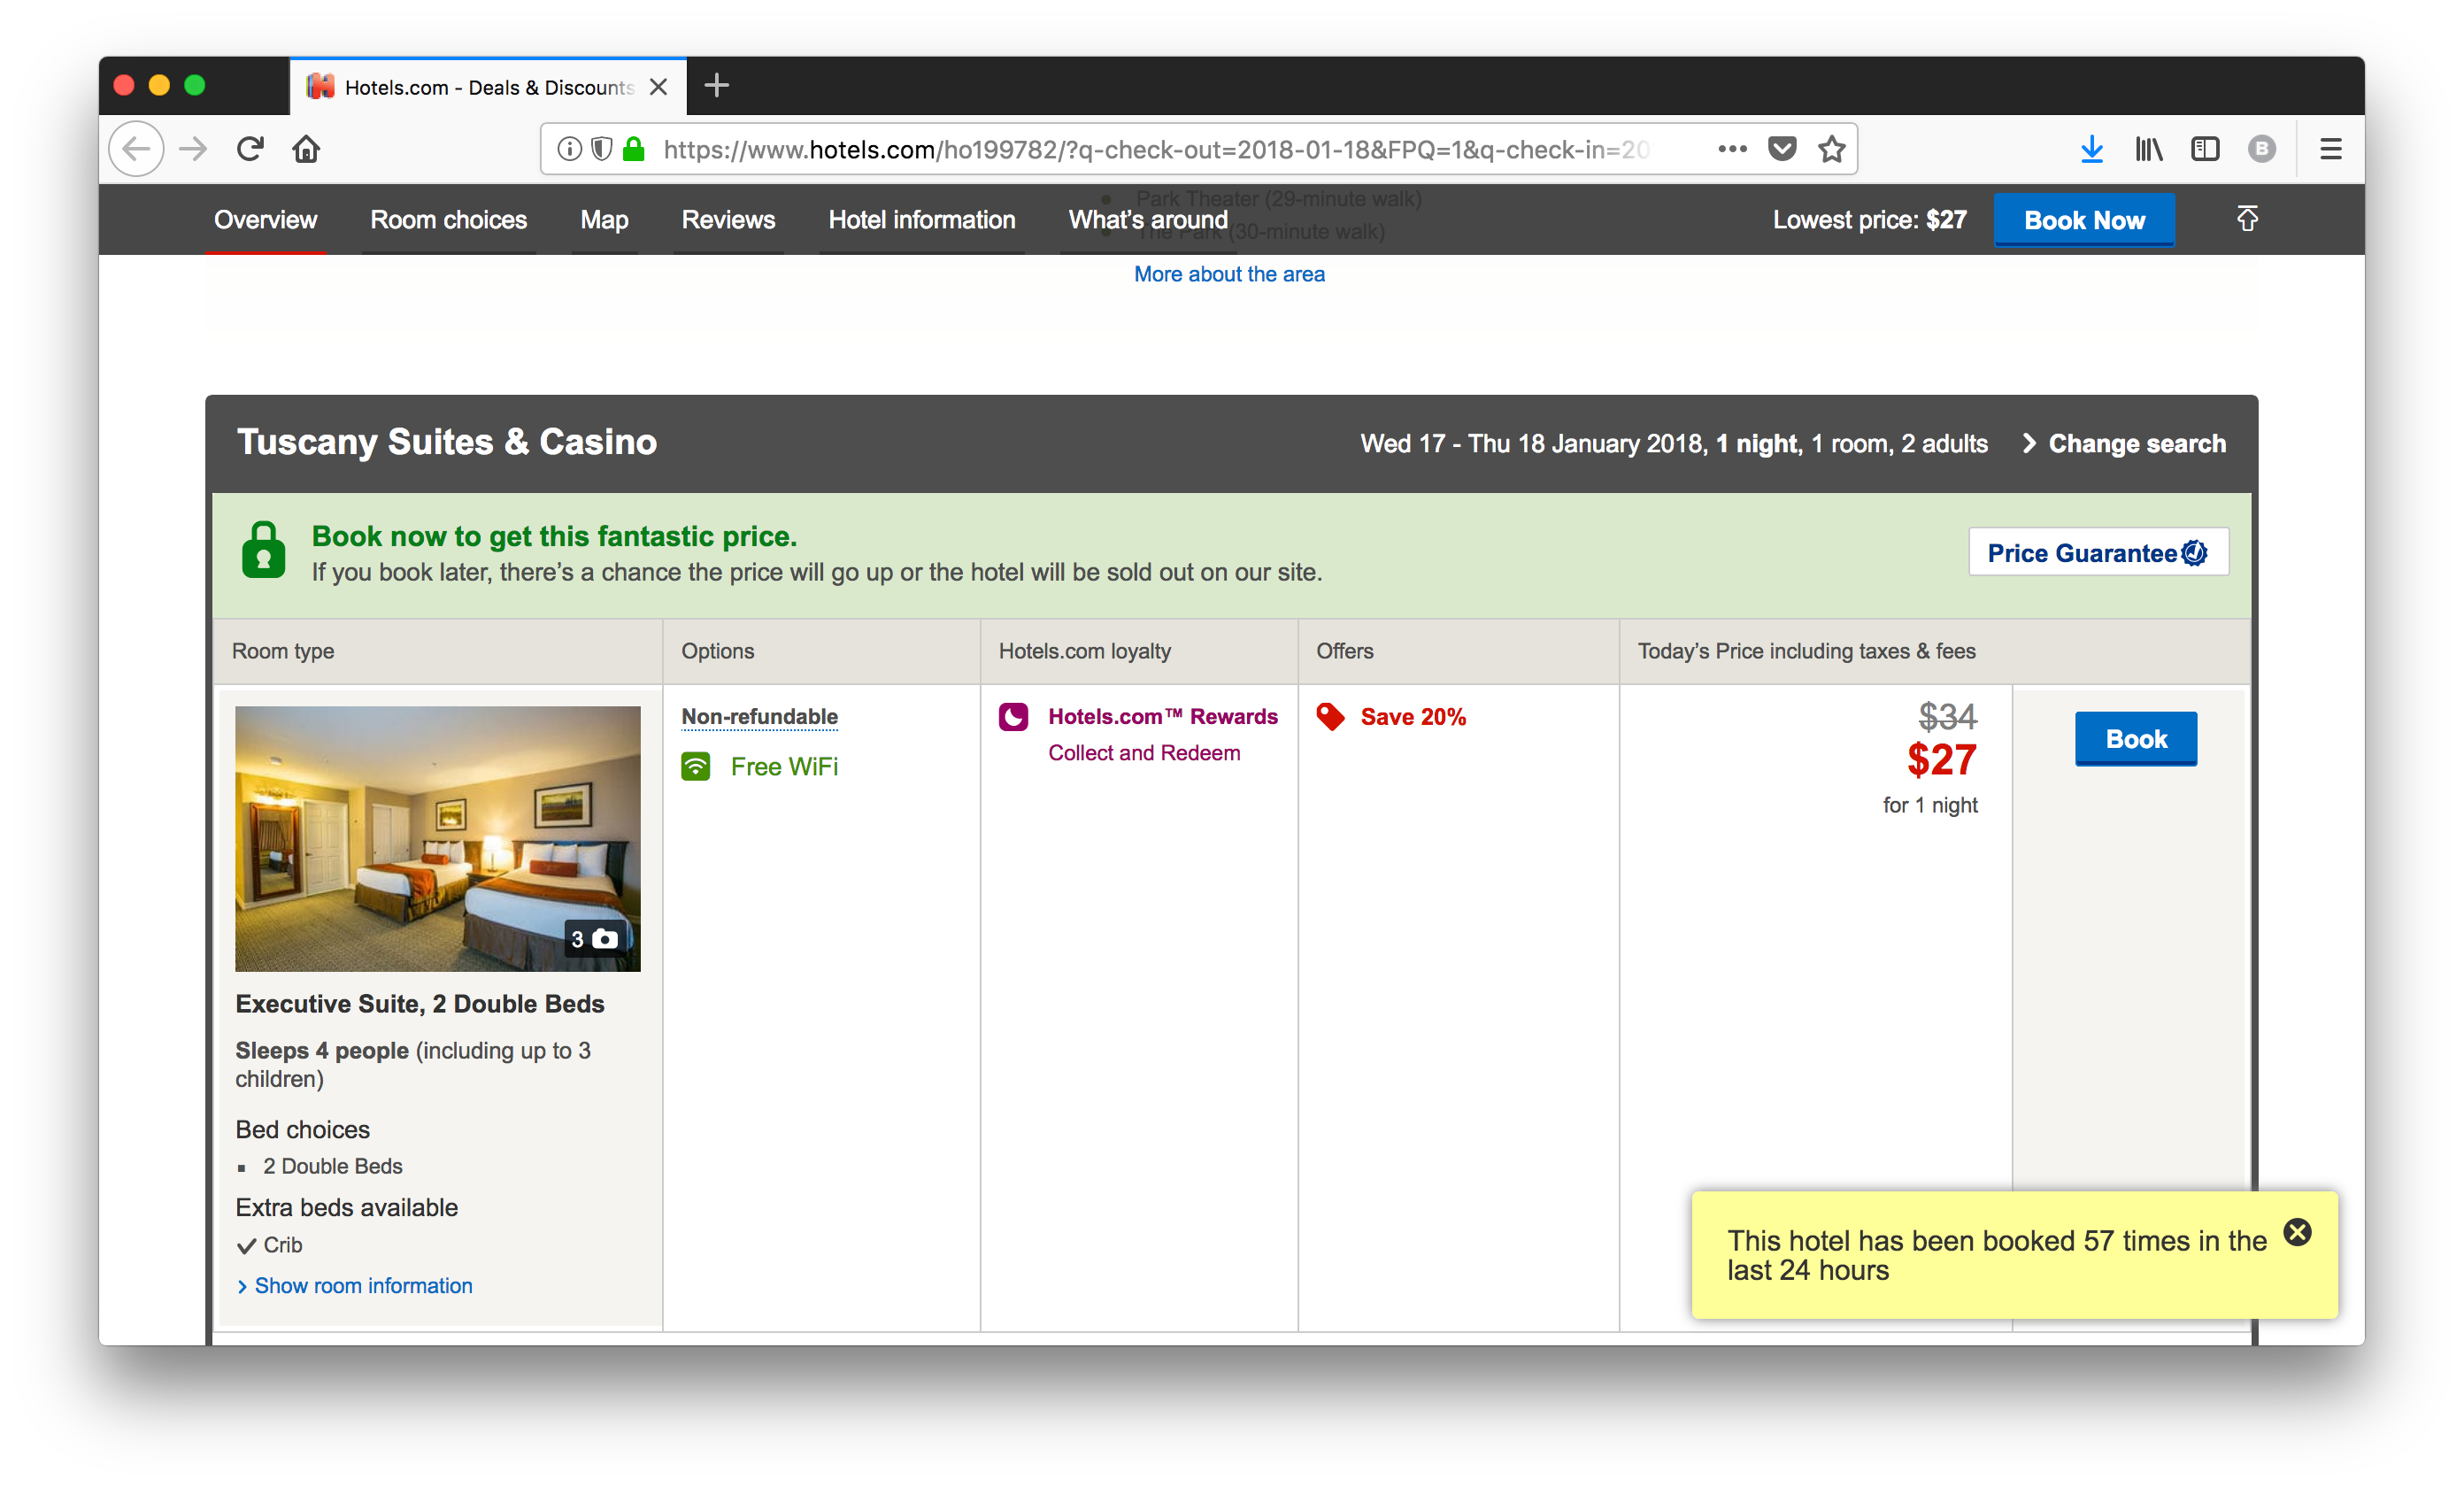Viewport: 2464px width, 1487px height.
Task: Click the Book Now button in header
Action: (x=2084, y=220)
